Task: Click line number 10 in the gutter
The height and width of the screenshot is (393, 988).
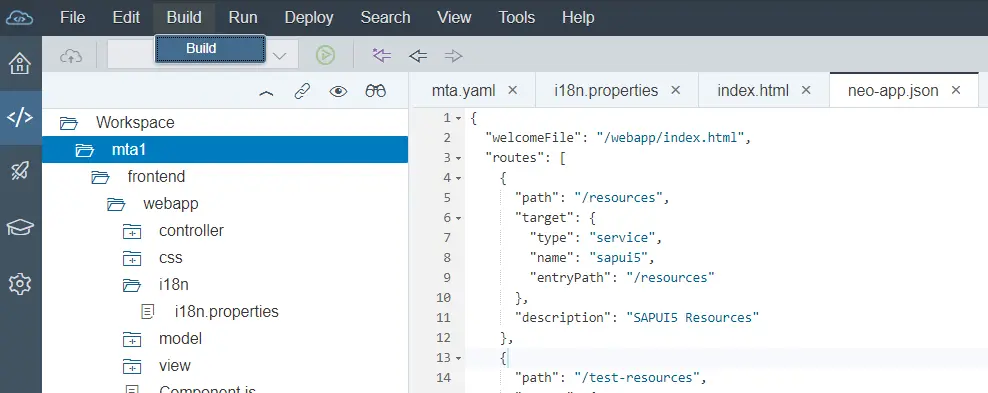Action: [443, 297]
